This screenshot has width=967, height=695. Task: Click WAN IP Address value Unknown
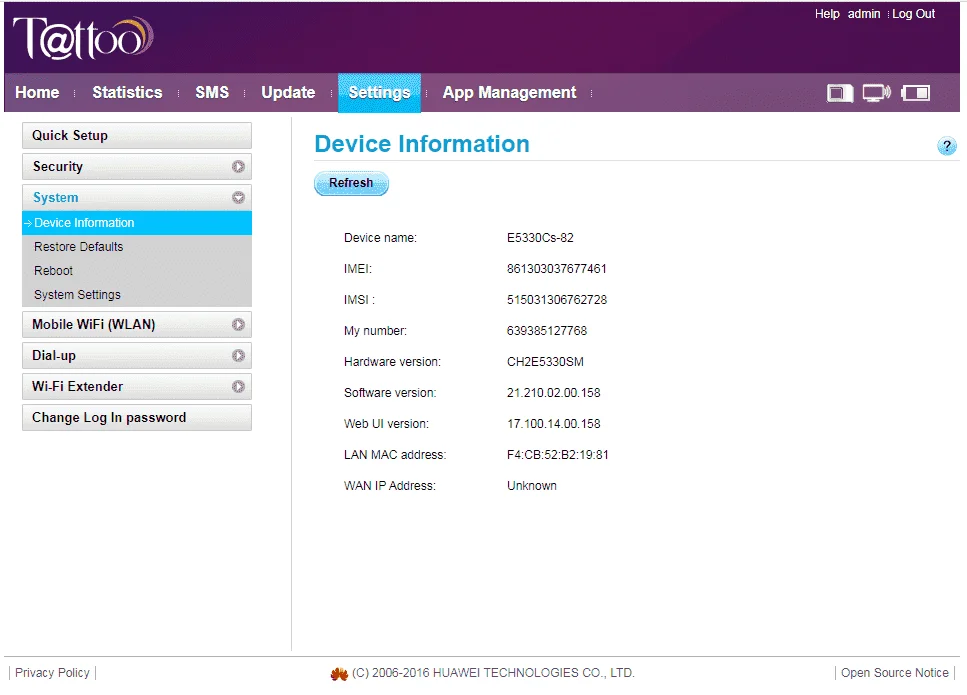click(532, 485)
